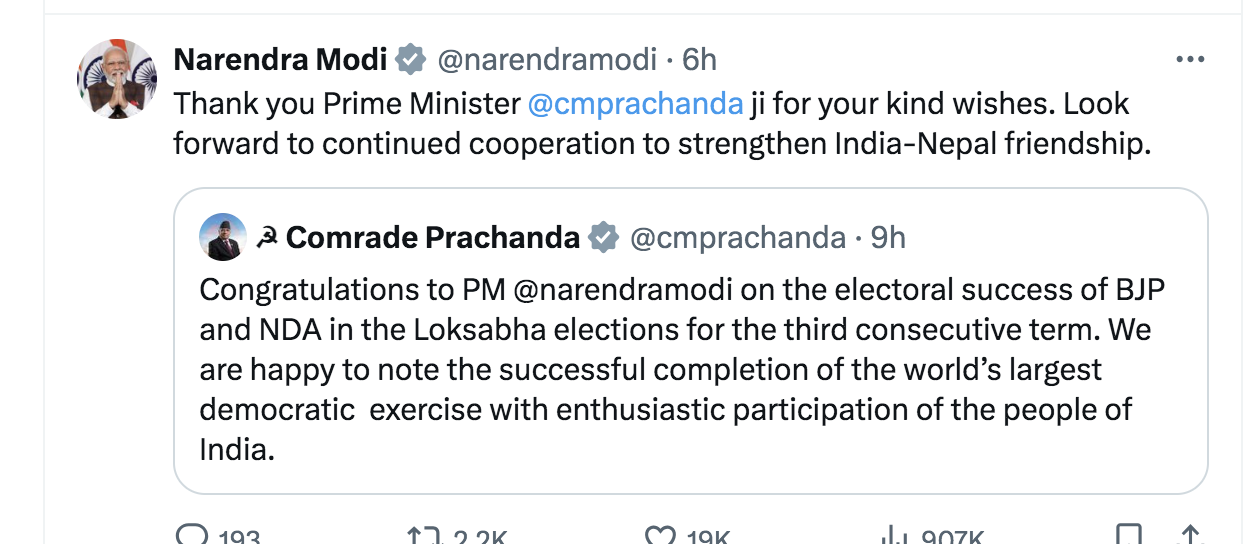Open the three-dot more options menu
The height and width of the screenshot is (544, 1252).
[x=1190, y=60]
